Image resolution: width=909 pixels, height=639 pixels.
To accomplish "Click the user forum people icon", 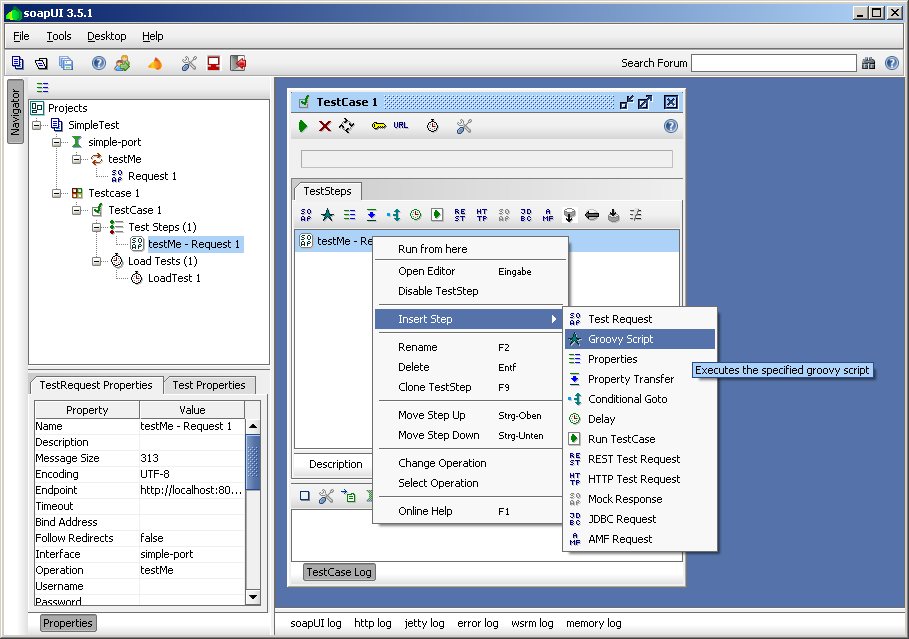I will tap(122, 63).
